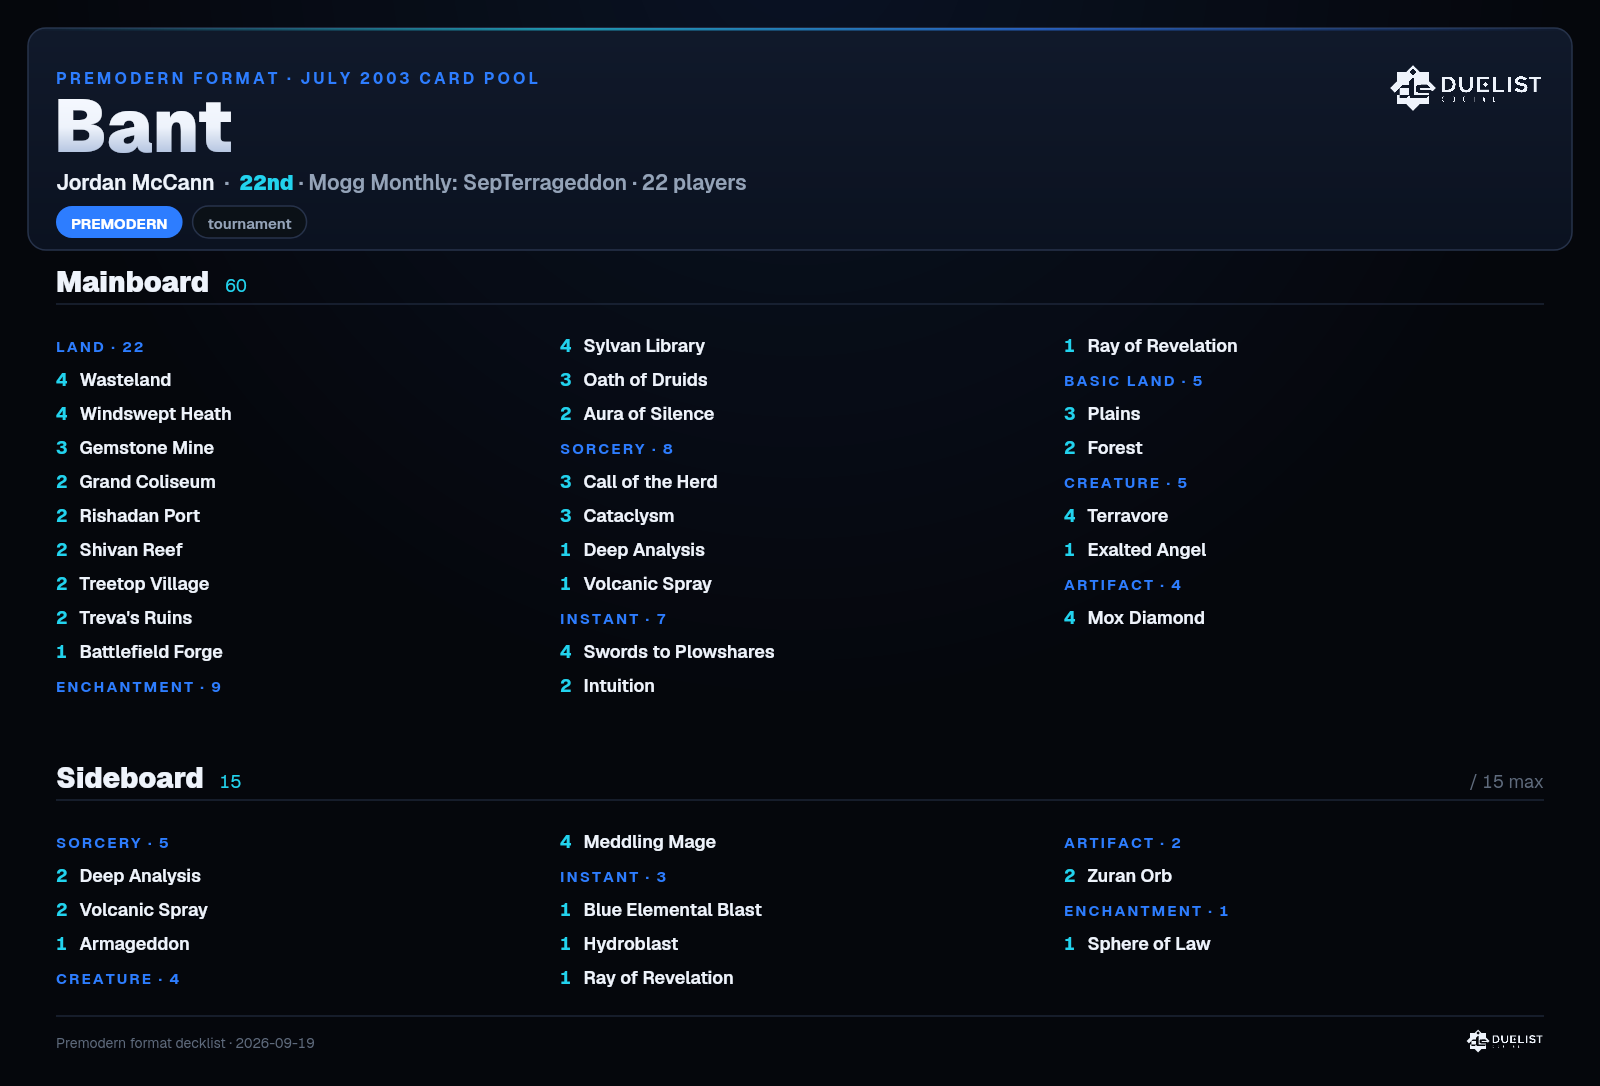
Task: Open the Mox Diamond card entry
Action: pyautogui.click(x=1134, y=618)
